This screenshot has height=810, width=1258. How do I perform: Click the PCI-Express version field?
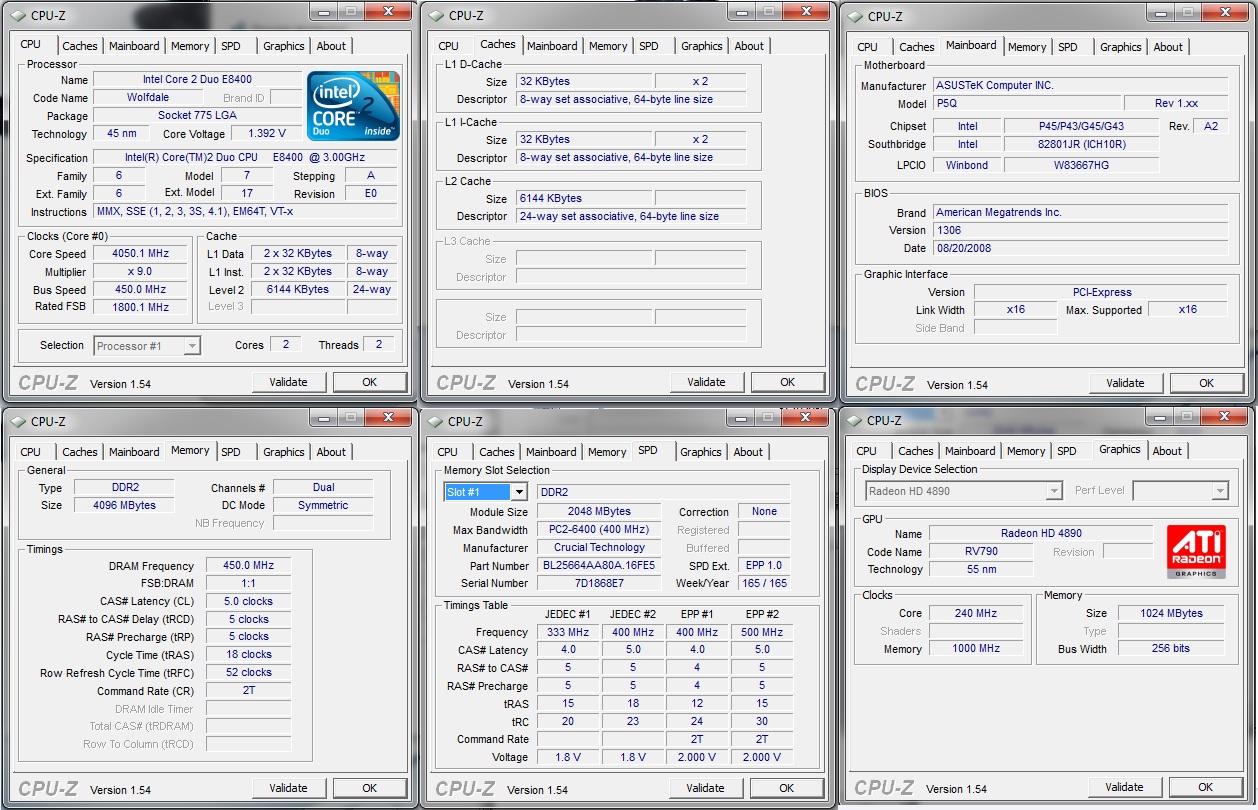pos(1101,293)
